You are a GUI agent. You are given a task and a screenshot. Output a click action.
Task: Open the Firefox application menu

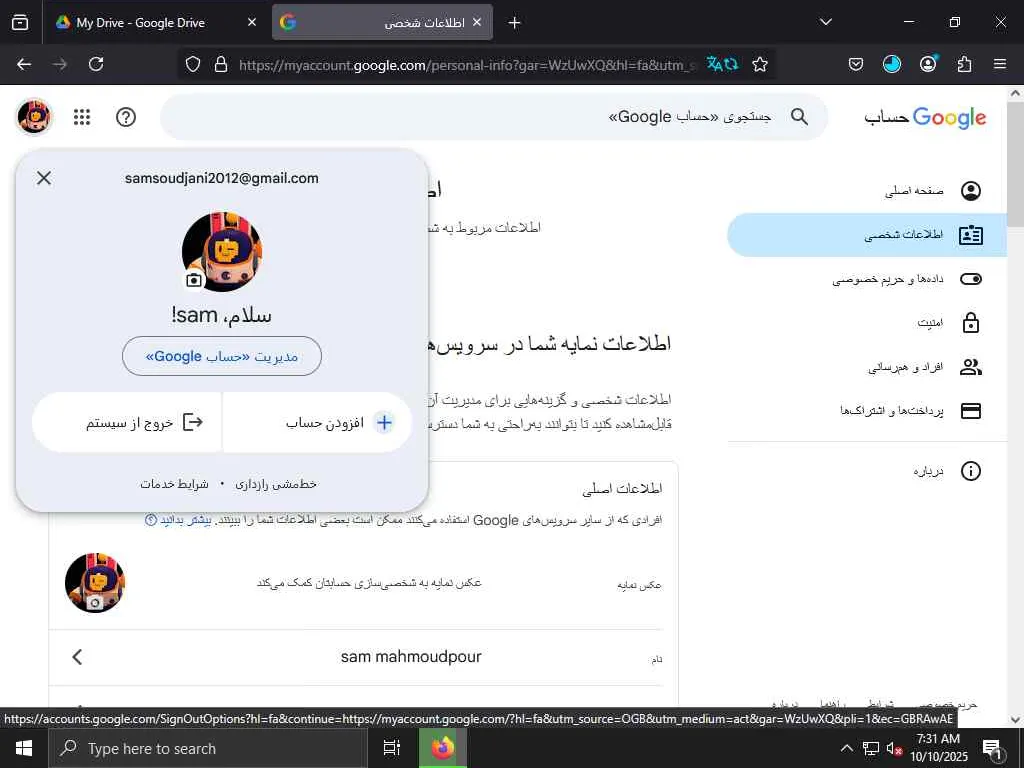pos(1000,64)
